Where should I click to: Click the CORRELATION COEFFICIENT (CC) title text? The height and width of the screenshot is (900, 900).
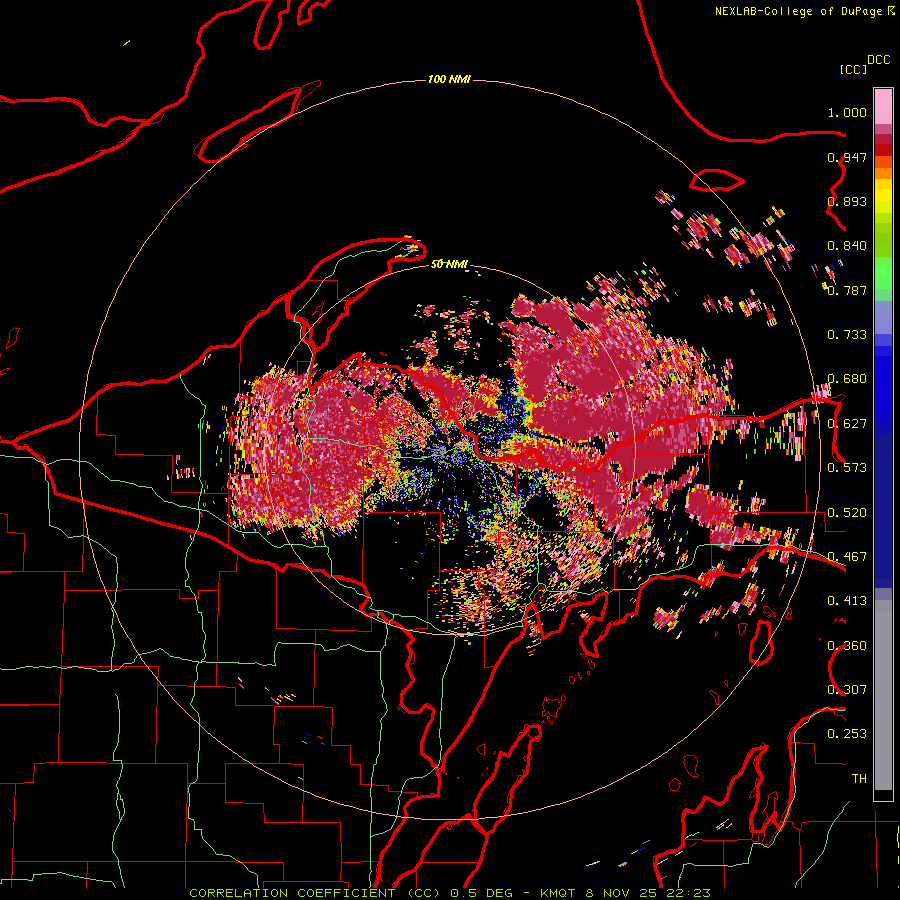tap(315, 893)
